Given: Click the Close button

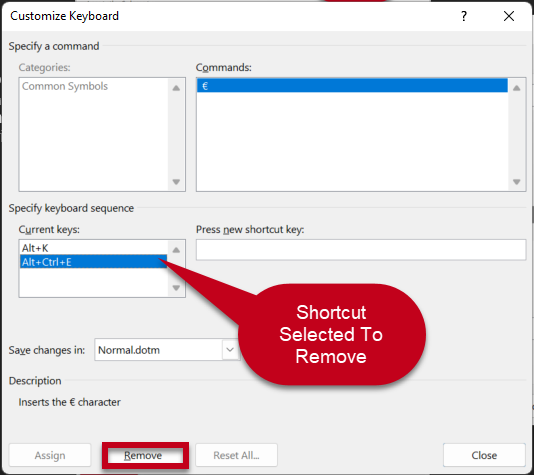Looking at the screenshot, I should click(484, 455).
